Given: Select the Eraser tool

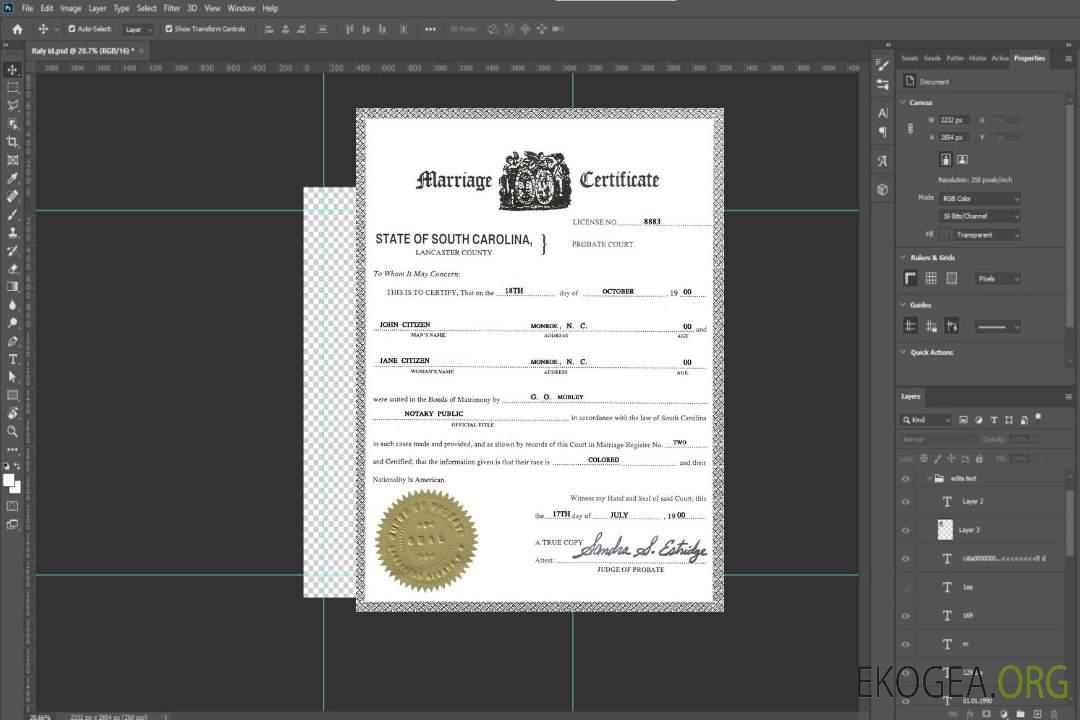Looking at the screenshot, I should [12, 269].
